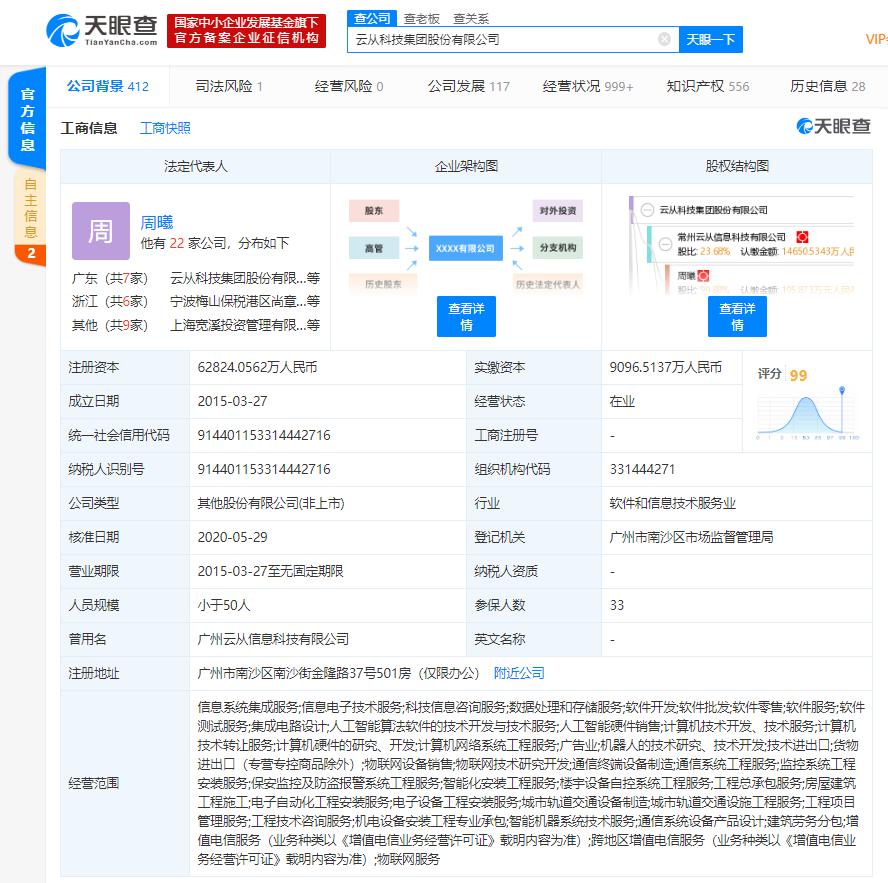Click the red 国家中小企业发展基金 certification badge
This screenshot has height=883, width=888.
coord(245,31)
